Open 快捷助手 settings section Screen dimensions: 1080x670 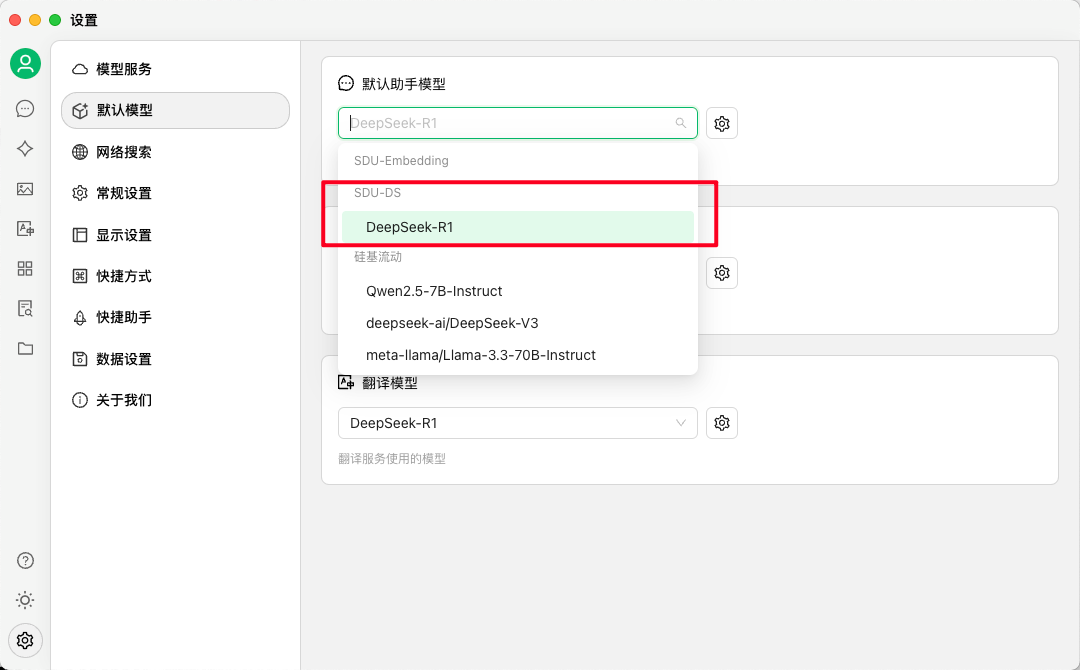coord(176,317)
